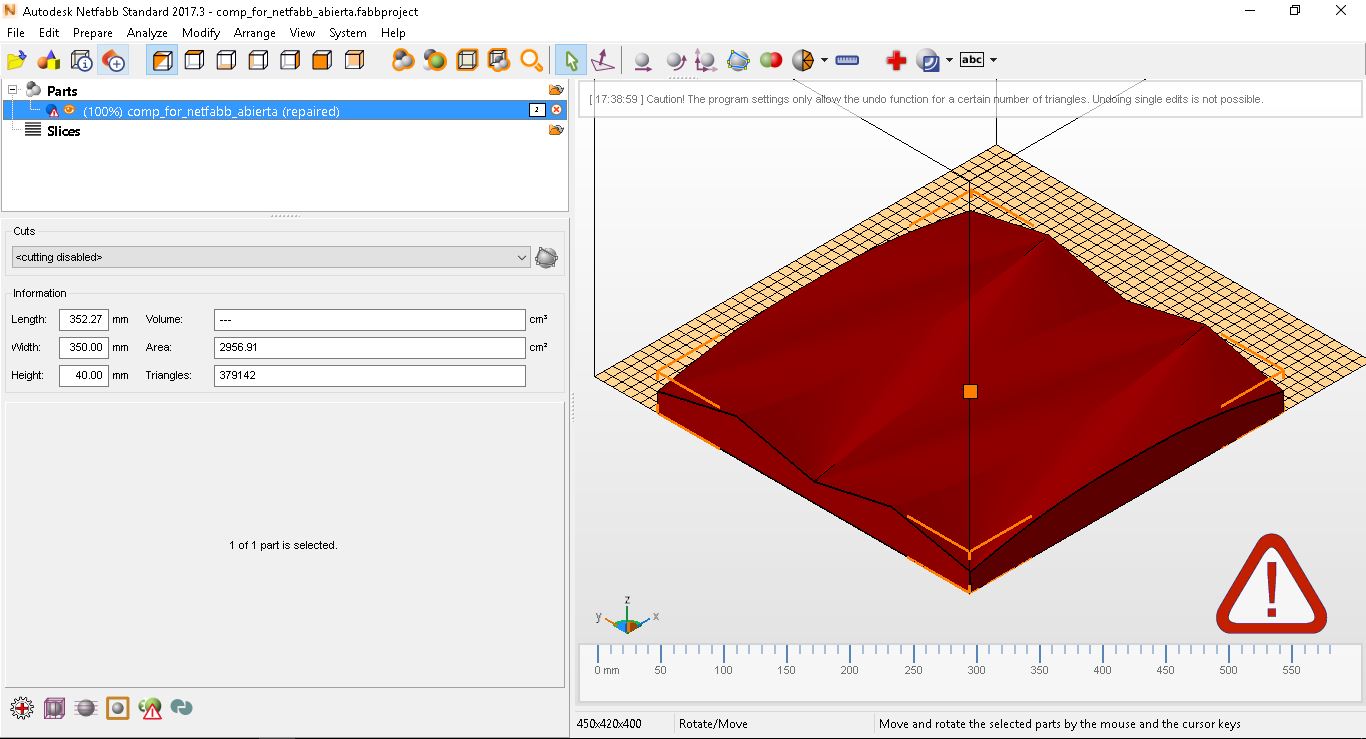Click the orange segmented sphere icon
This screenshot has width=1366, height=739.
[x=803, y=61]
